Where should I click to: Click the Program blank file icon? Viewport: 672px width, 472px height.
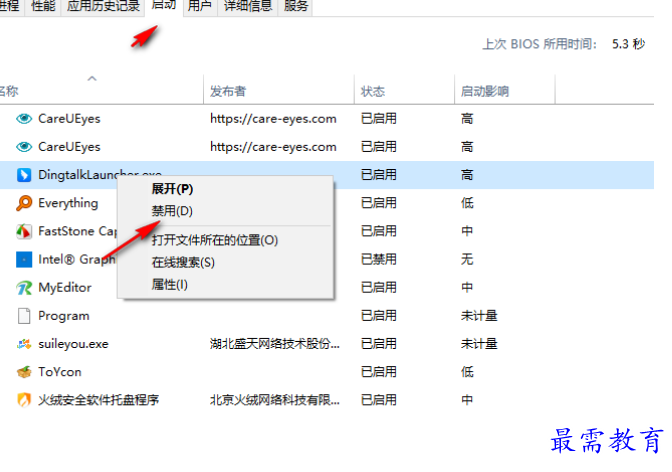pos(24,316)
